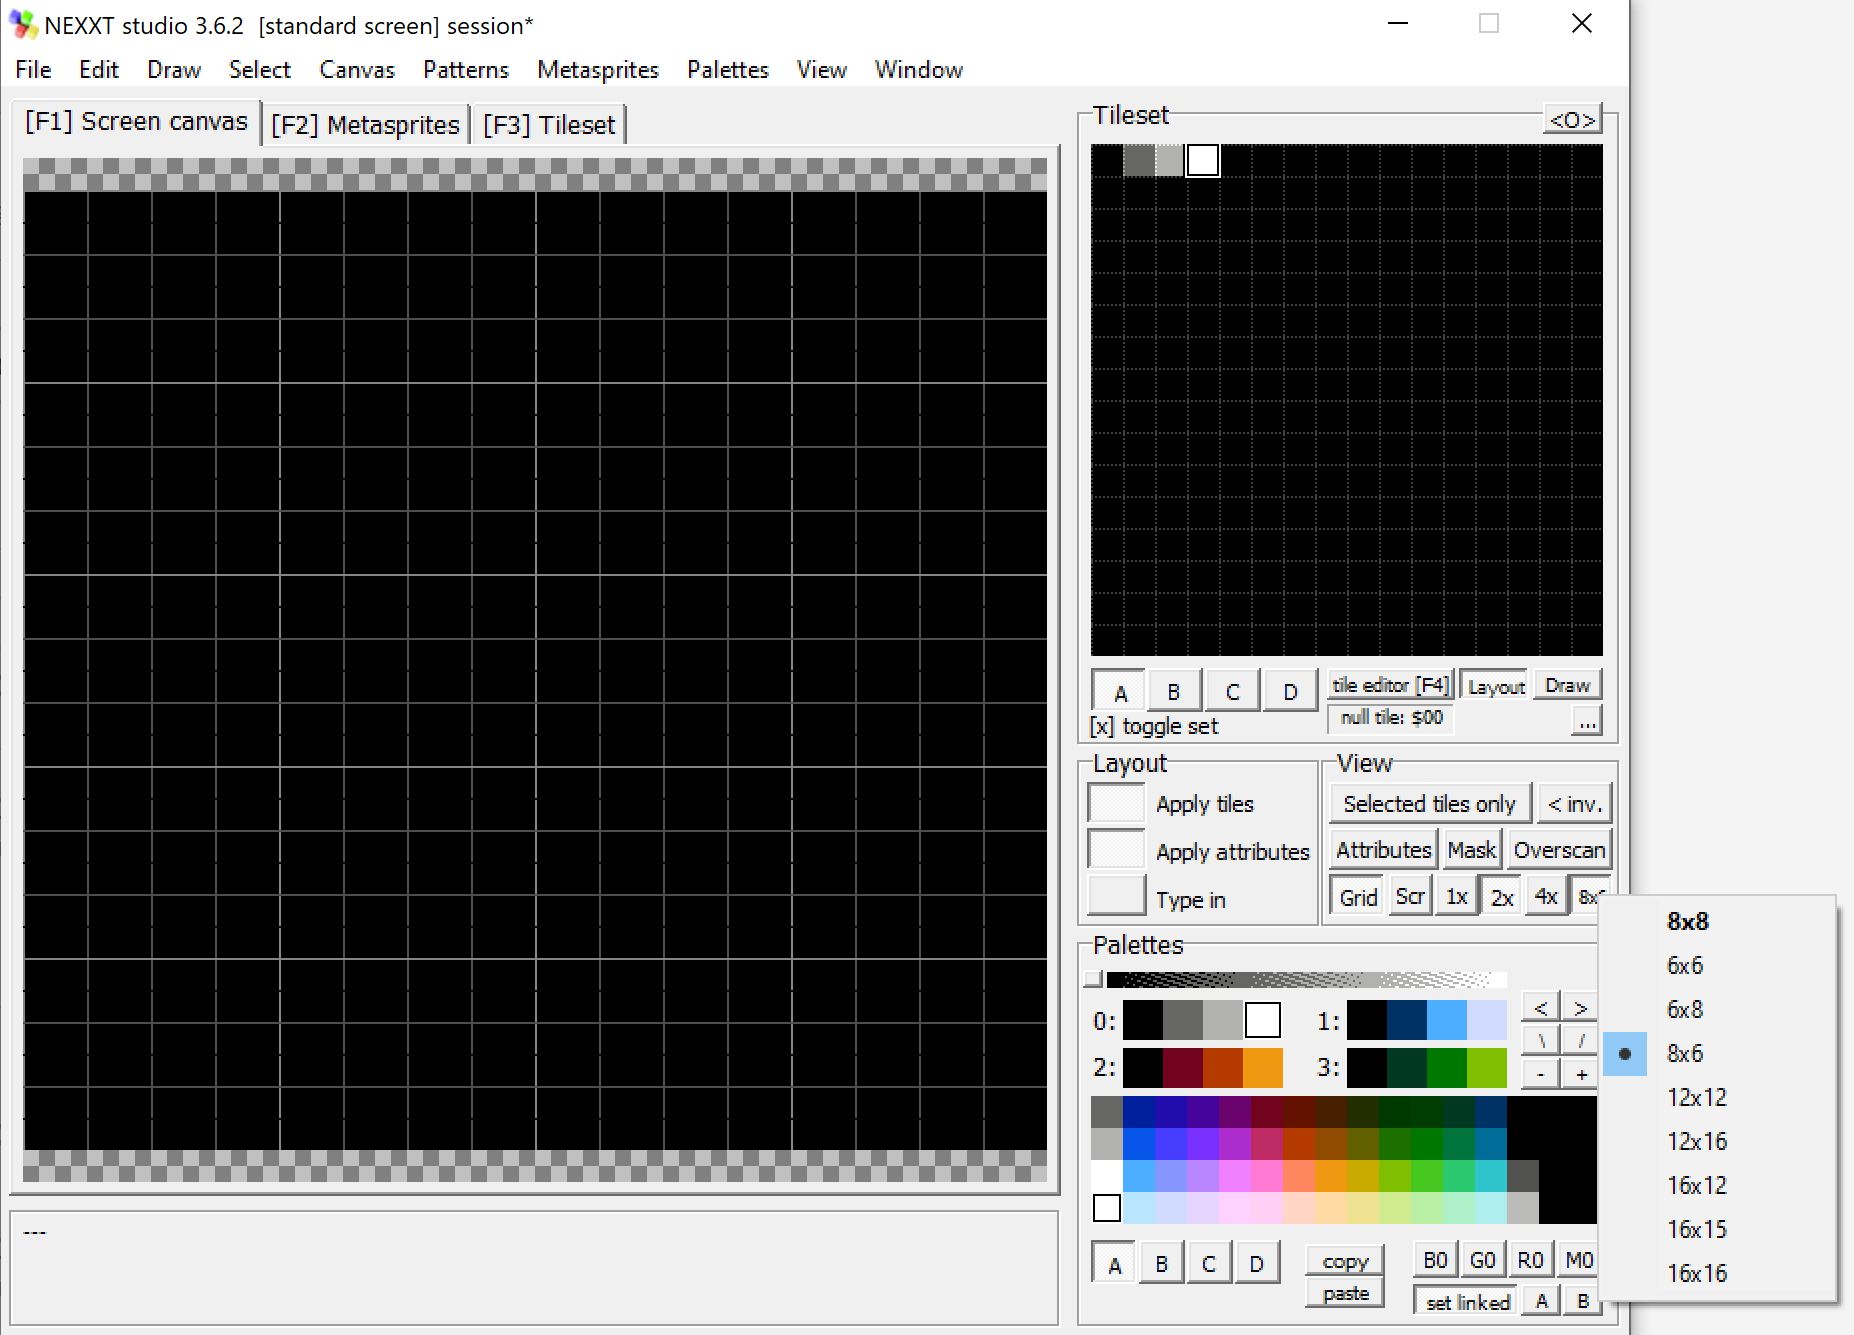Click palette shift left (<) button

[x=1541, y=1007]
